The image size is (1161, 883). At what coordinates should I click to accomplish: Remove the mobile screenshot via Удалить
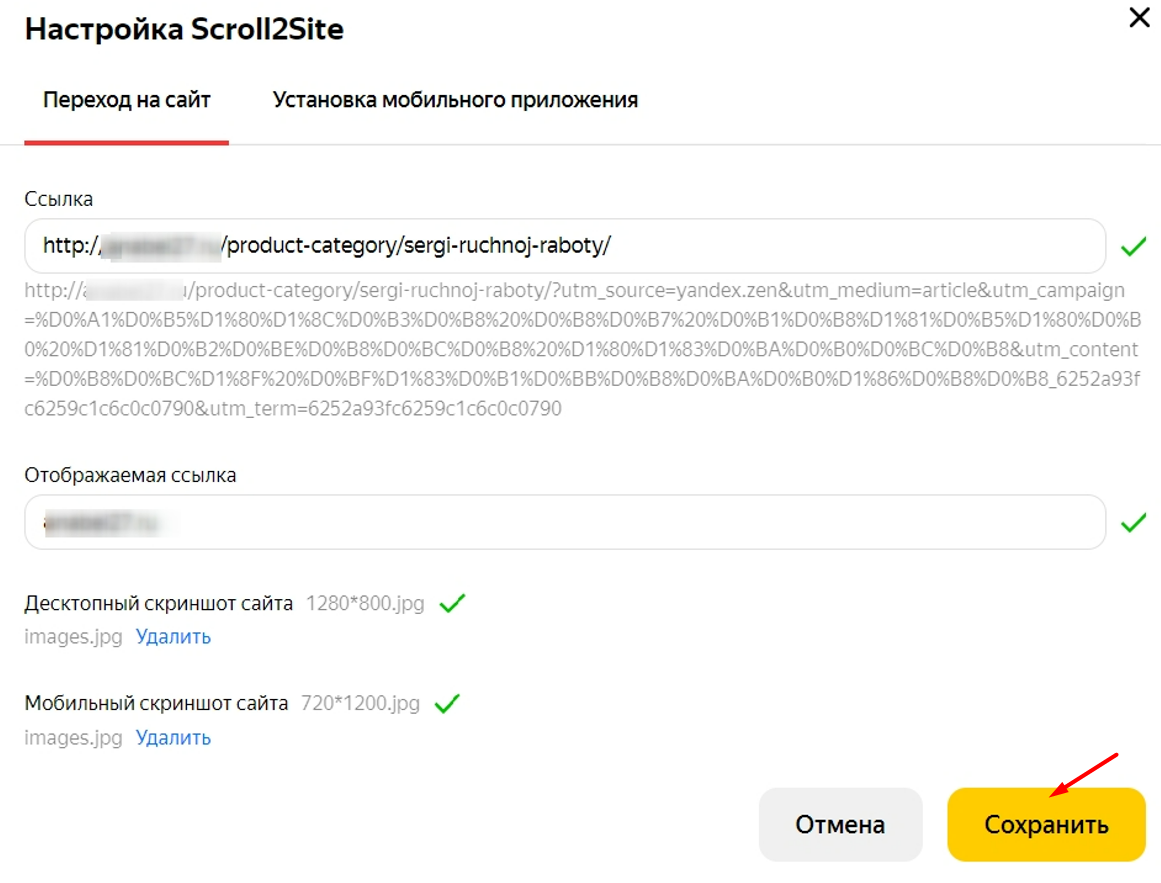[173, 738]
